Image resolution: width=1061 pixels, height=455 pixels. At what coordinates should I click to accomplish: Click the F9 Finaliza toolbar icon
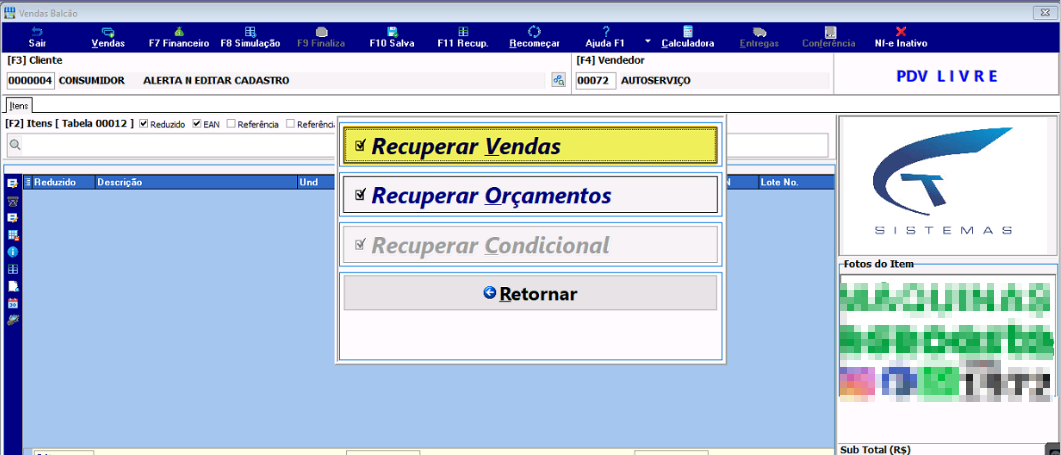click(x=321, y=32)
